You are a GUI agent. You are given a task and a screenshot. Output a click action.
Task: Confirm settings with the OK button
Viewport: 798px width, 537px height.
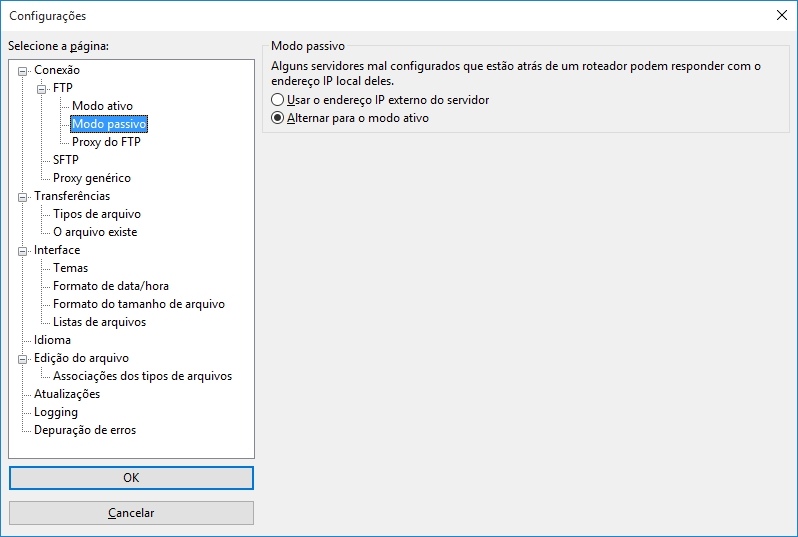pos(131,478)
